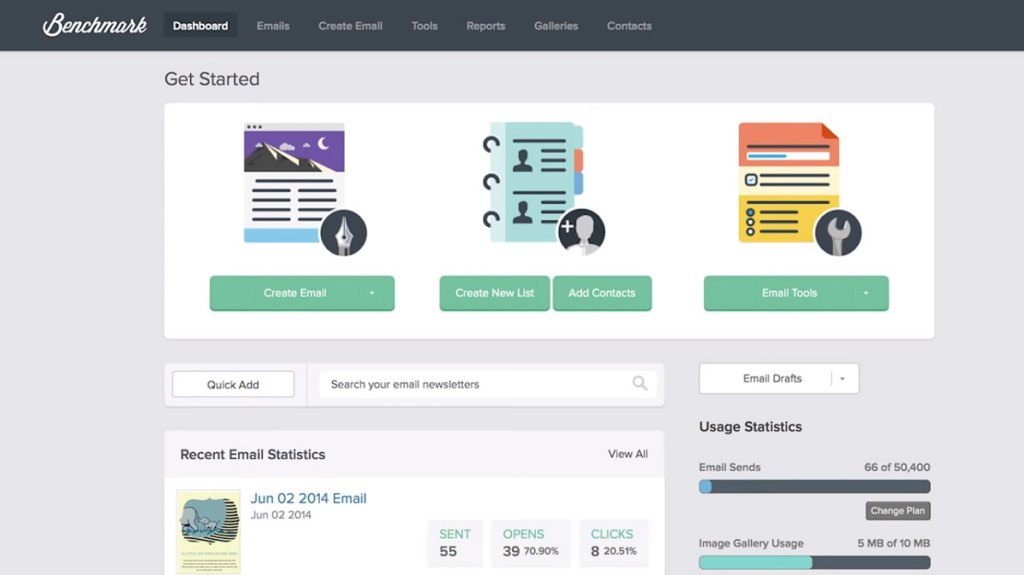
Task: Click the add-person badge icon
Action: (581, 232)
